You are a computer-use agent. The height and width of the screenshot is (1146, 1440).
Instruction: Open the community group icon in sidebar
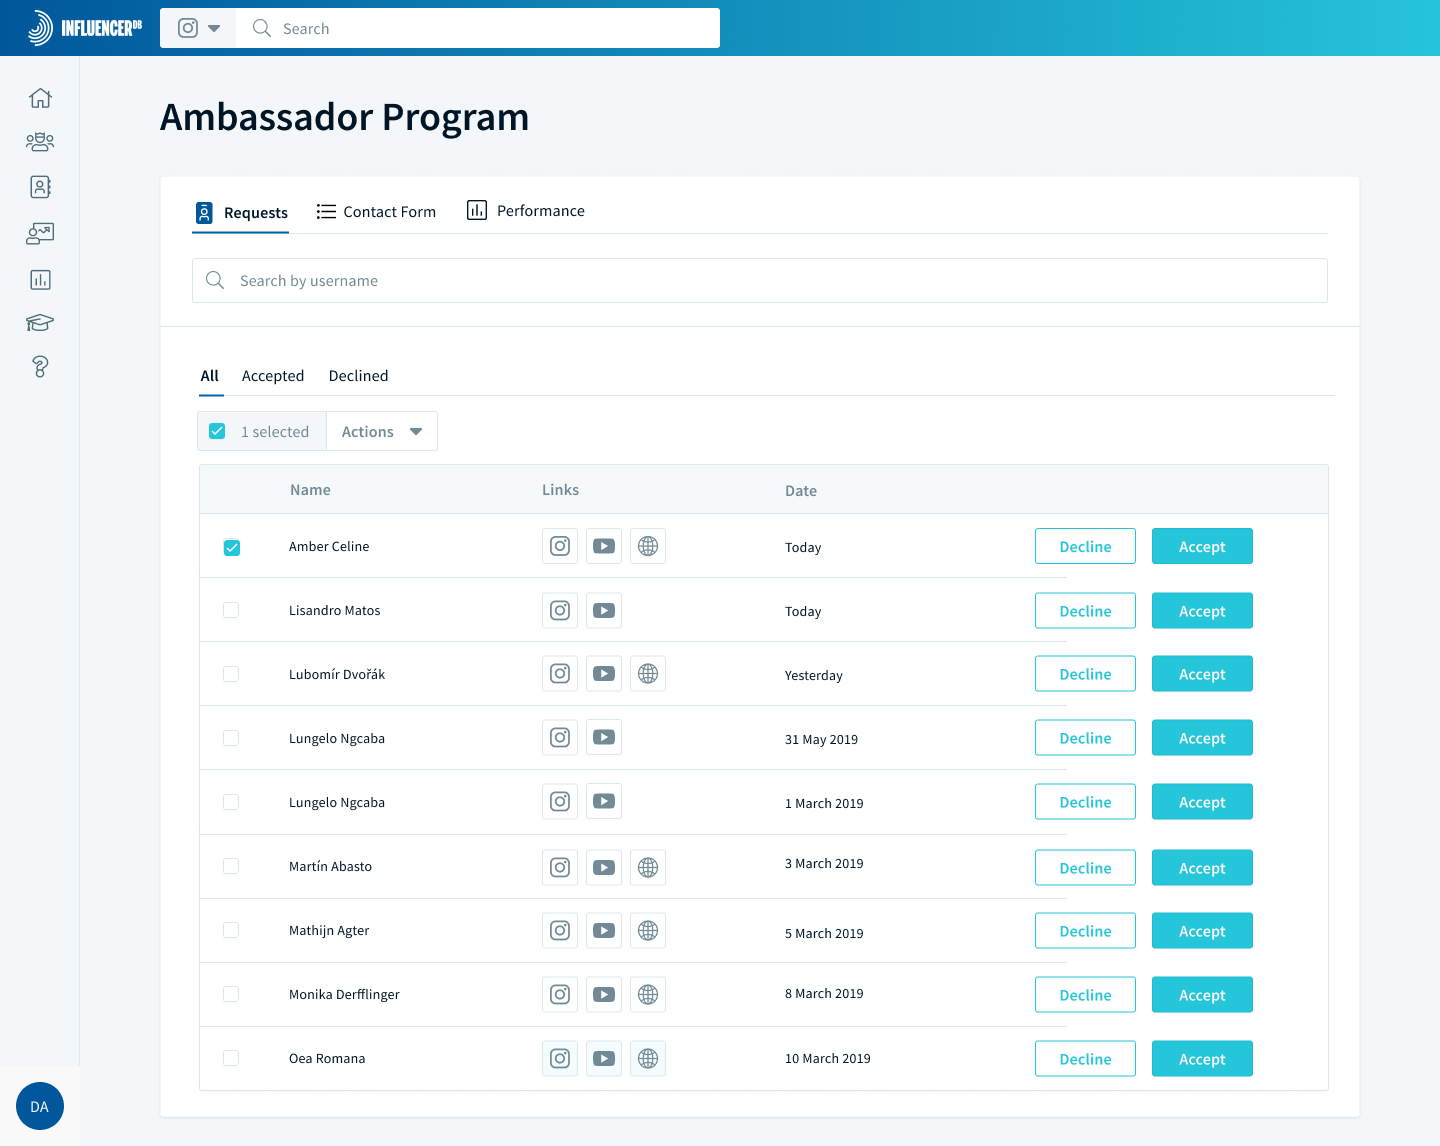click(40, 142)
